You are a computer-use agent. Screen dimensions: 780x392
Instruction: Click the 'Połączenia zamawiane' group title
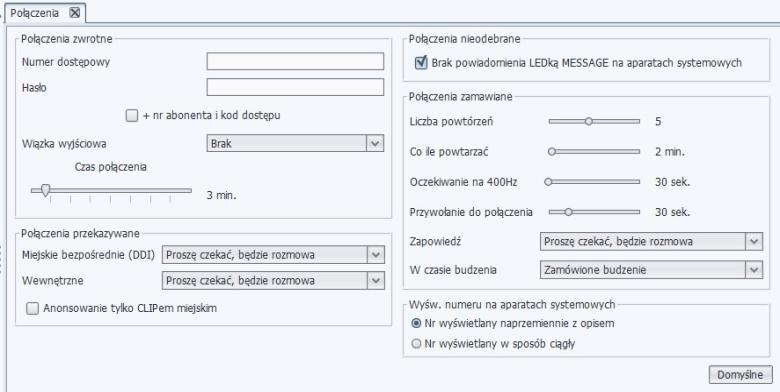pos(461,97)
